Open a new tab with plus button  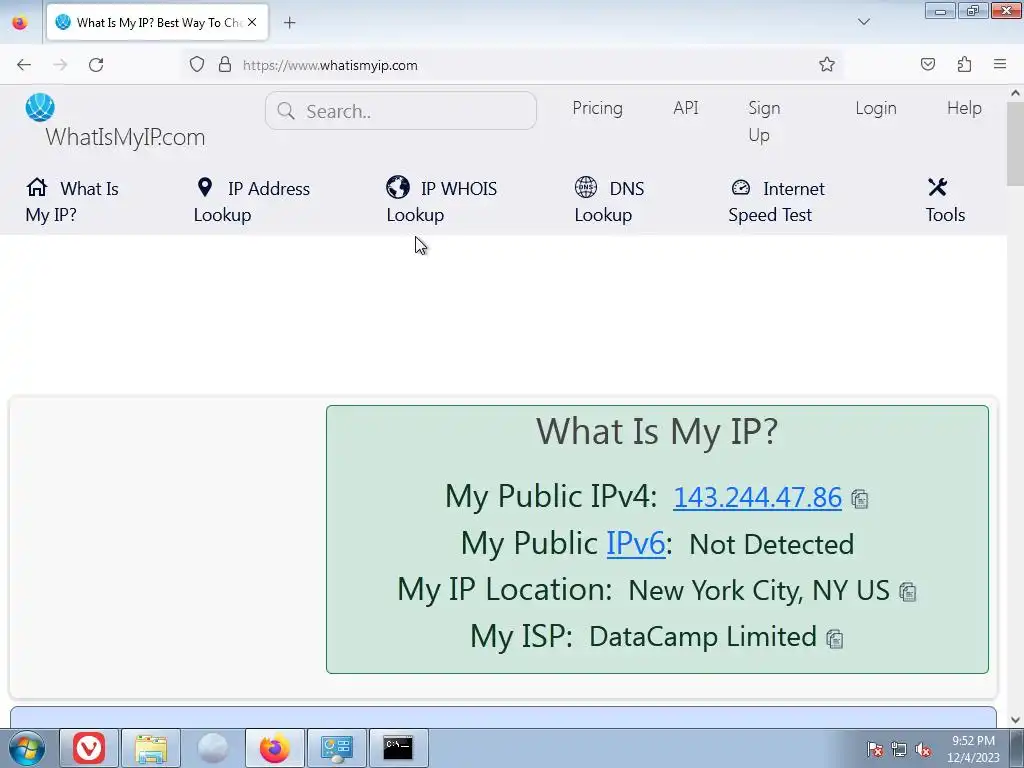289,23
